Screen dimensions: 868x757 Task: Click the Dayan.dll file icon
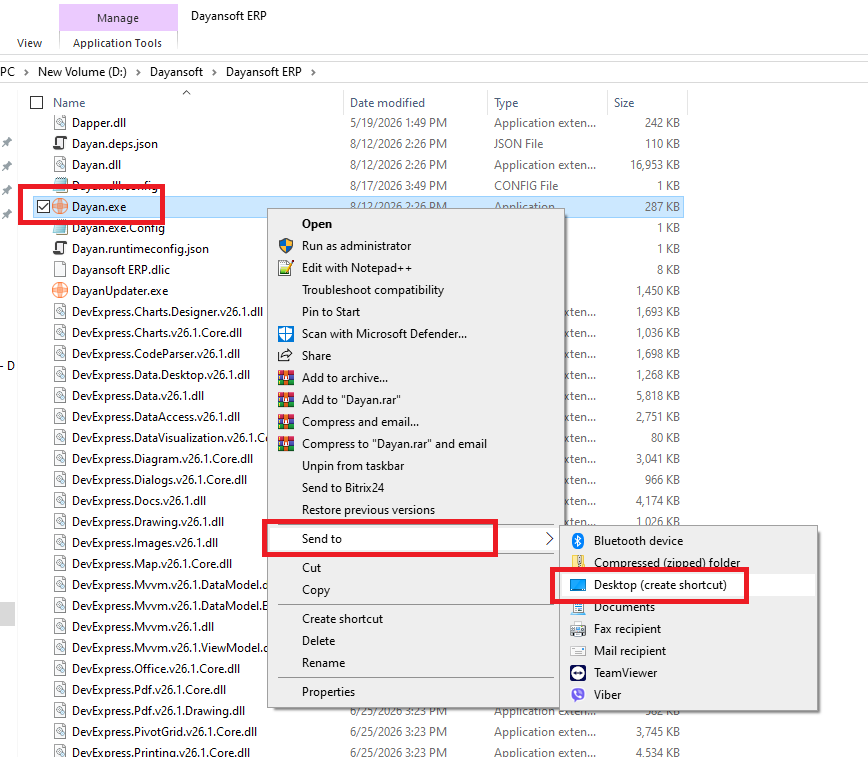point(60,164)
